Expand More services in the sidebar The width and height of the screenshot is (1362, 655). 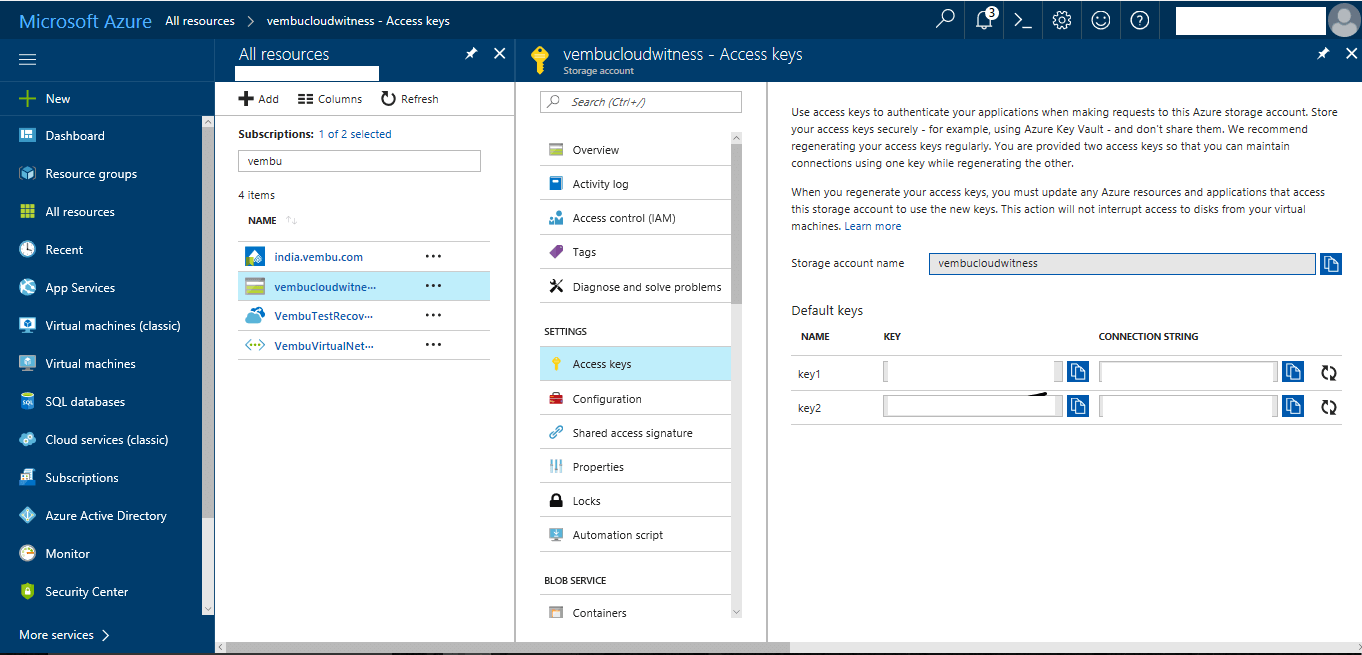pyautogui.click(x=64, y=635)
